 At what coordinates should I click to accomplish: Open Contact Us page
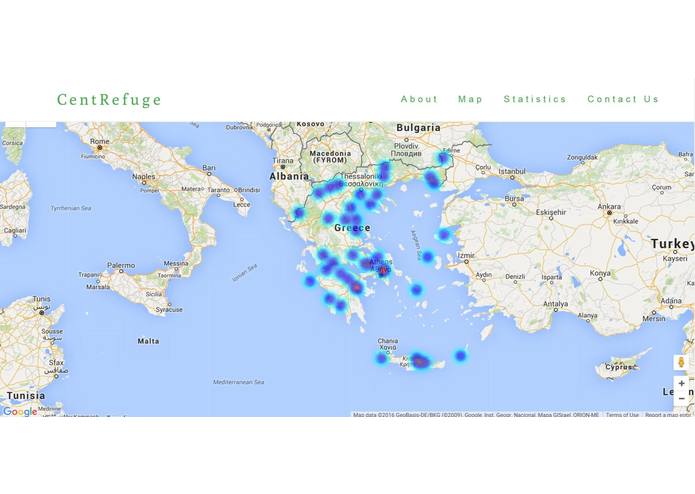coord(623,99)
